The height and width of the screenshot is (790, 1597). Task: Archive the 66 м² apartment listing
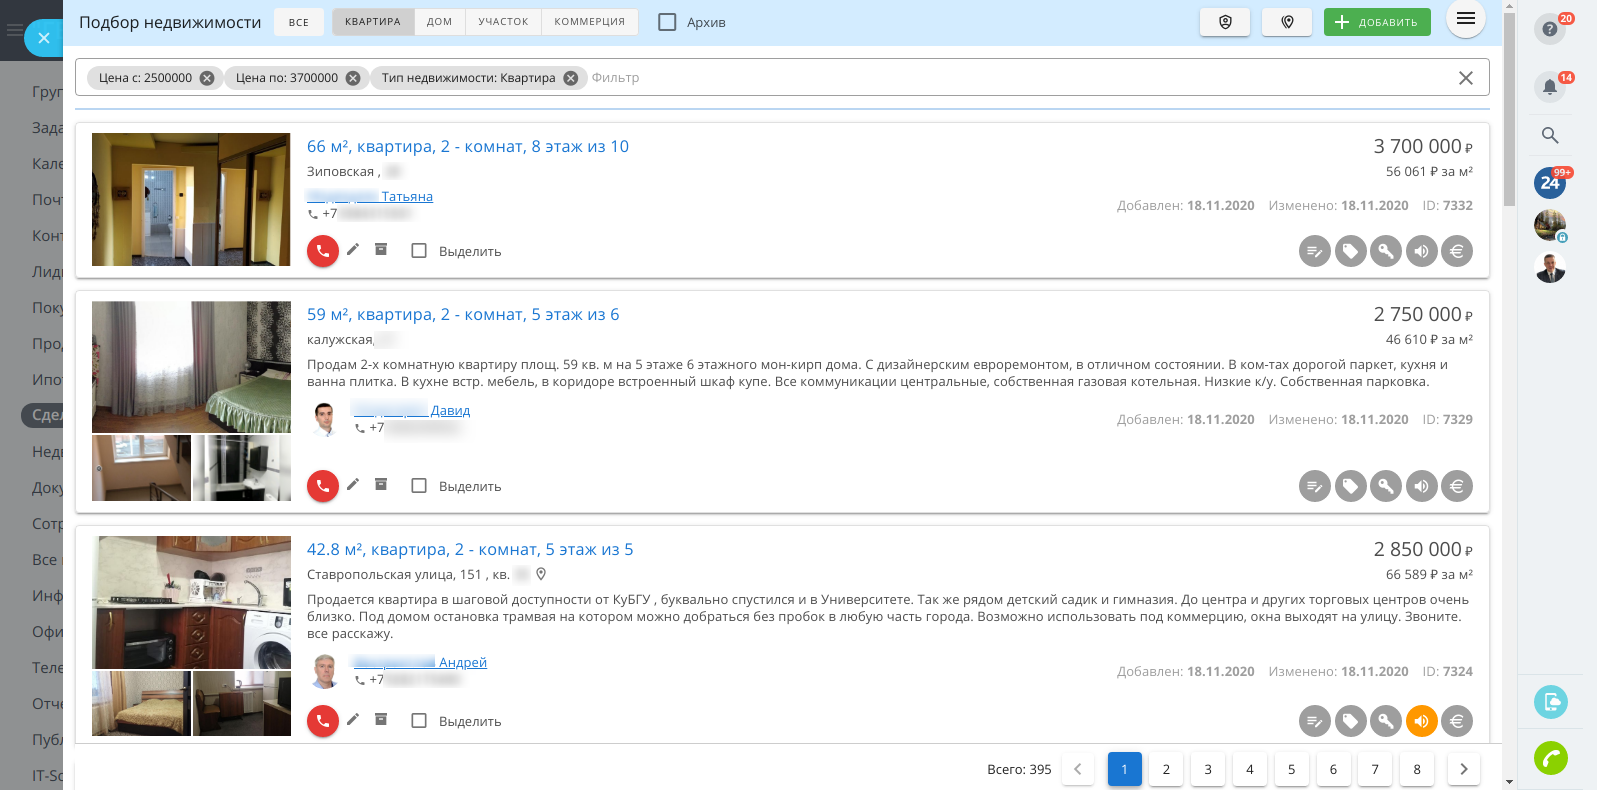(381, 249)
